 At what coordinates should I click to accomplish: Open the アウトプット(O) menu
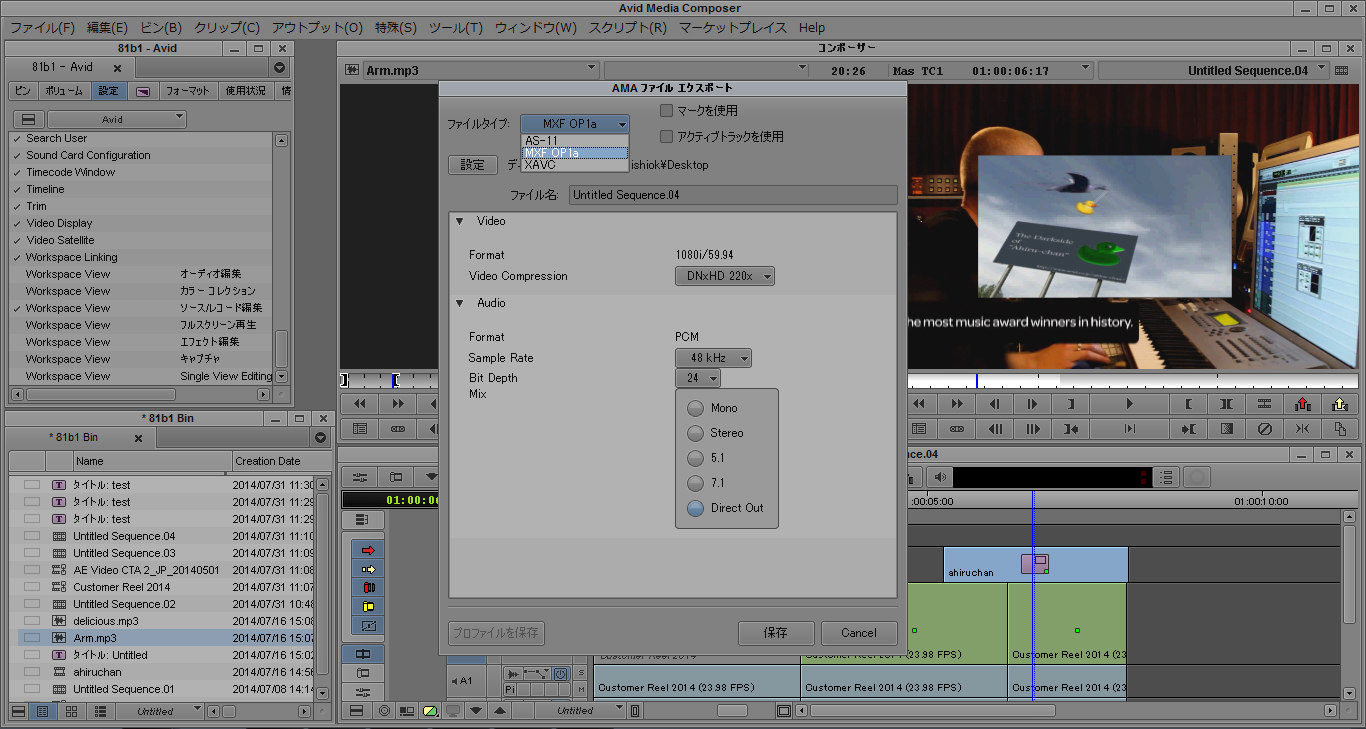pos(317,27)
